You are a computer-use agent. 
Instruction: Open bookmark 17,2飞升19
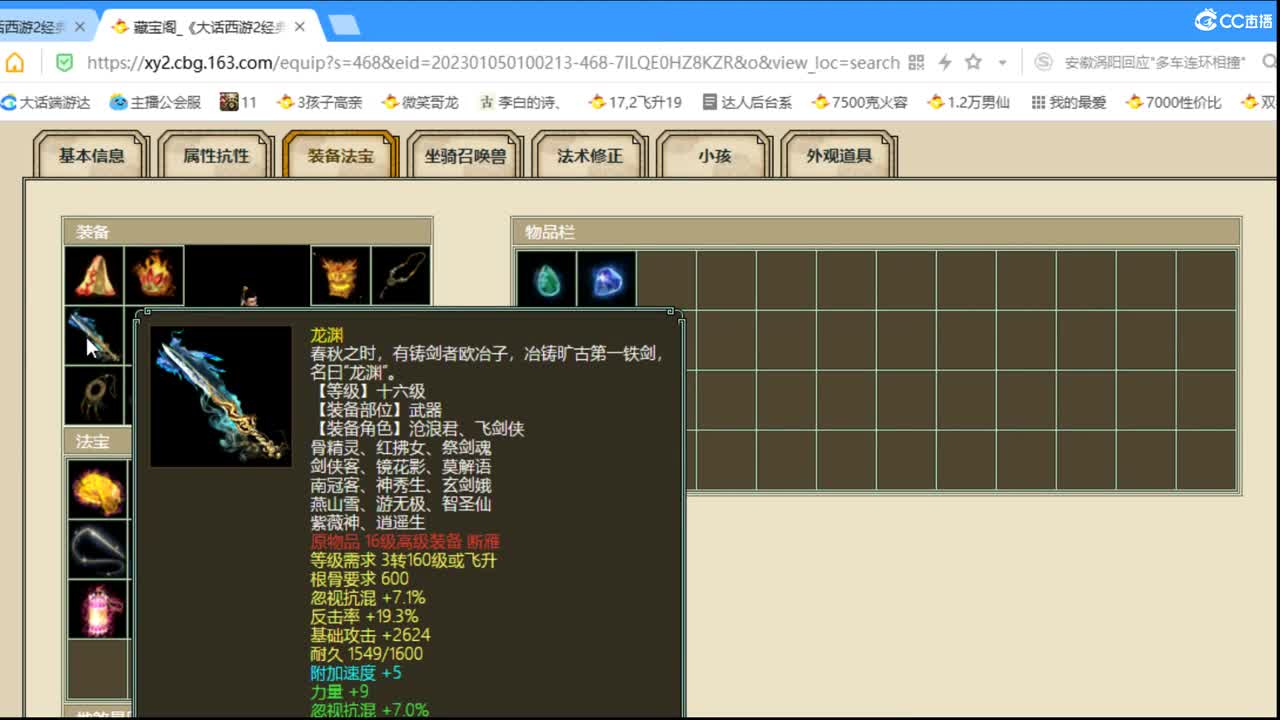[x=636, y=102]
